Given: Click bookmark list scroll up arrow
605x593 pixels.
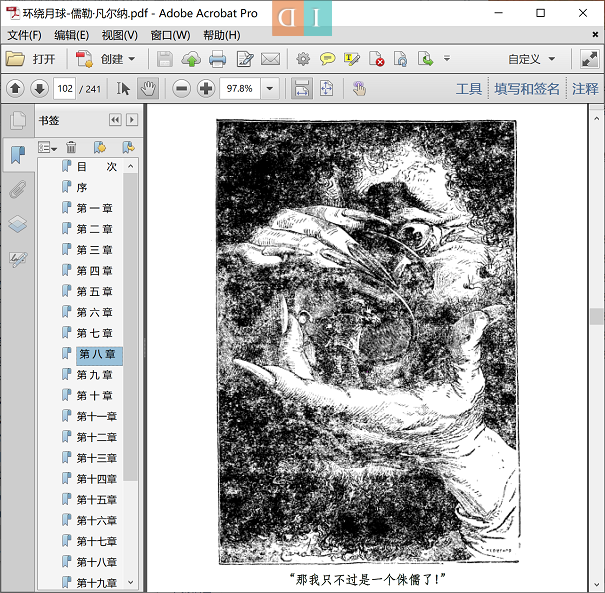Looking at the screenshot, I should 131,166.
